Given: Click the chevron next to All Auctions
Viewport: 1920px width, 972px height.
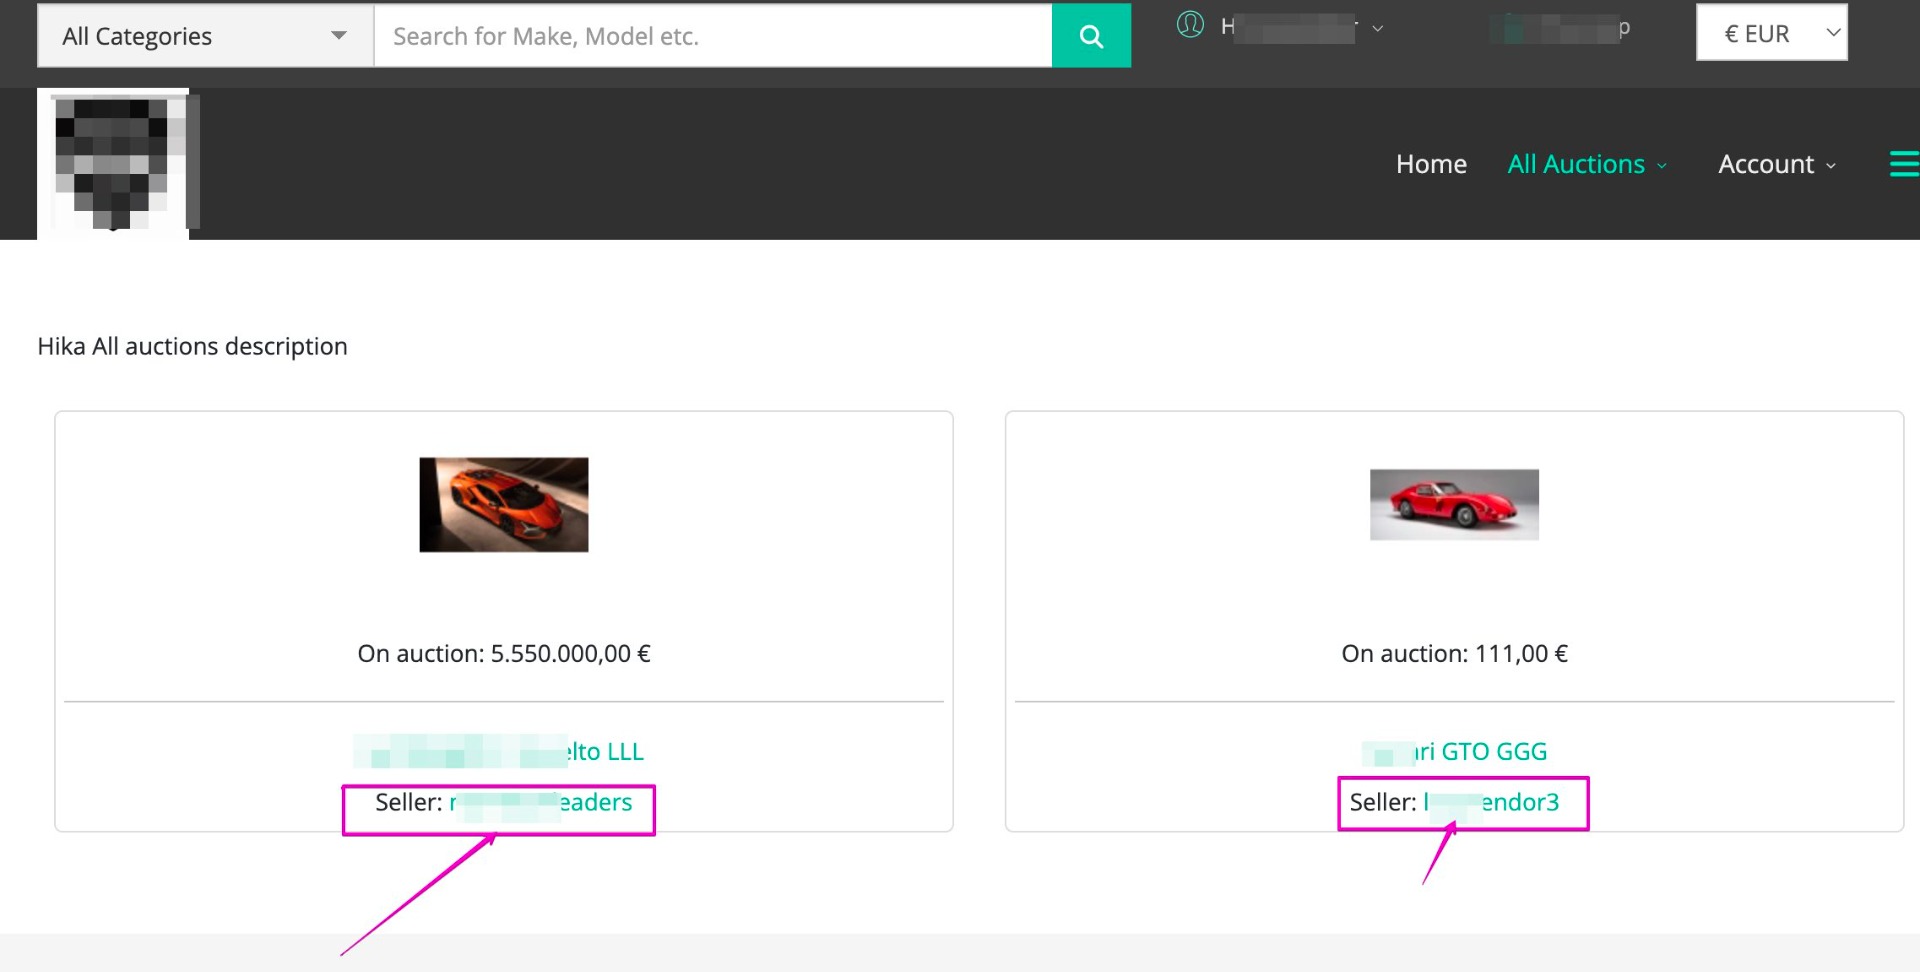Looking at the screenshot, I should pos(1662,166).
